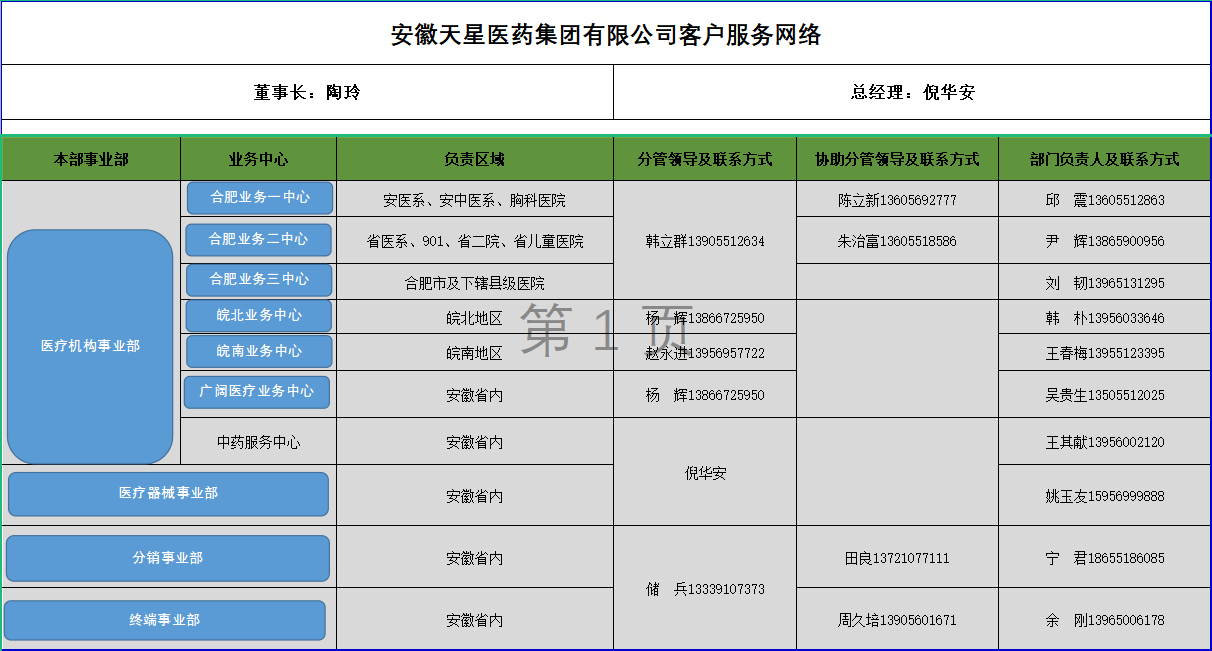Click the 合肥业务三中心 shape
Viewport: 1212px width, 651px height.
pyautogui.click(x=259, y=280)
